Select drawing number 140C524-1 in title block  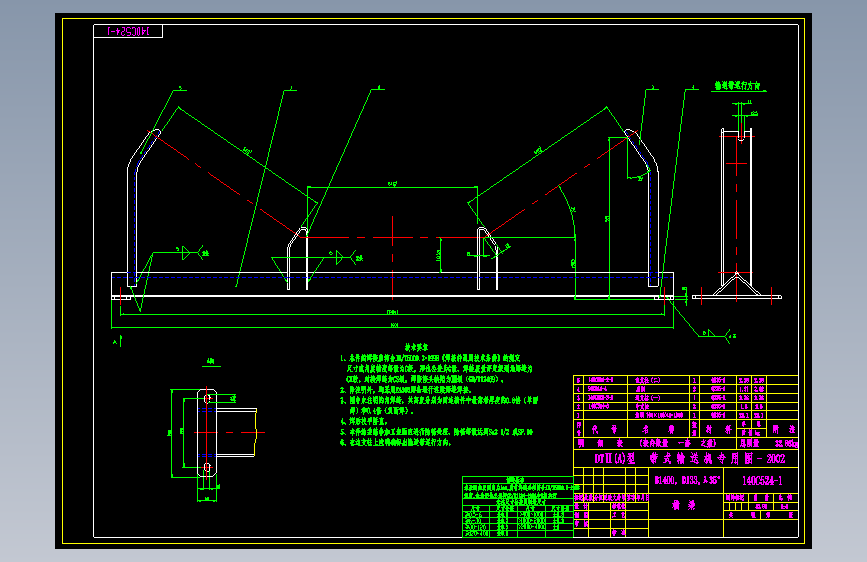pos(761,481)
